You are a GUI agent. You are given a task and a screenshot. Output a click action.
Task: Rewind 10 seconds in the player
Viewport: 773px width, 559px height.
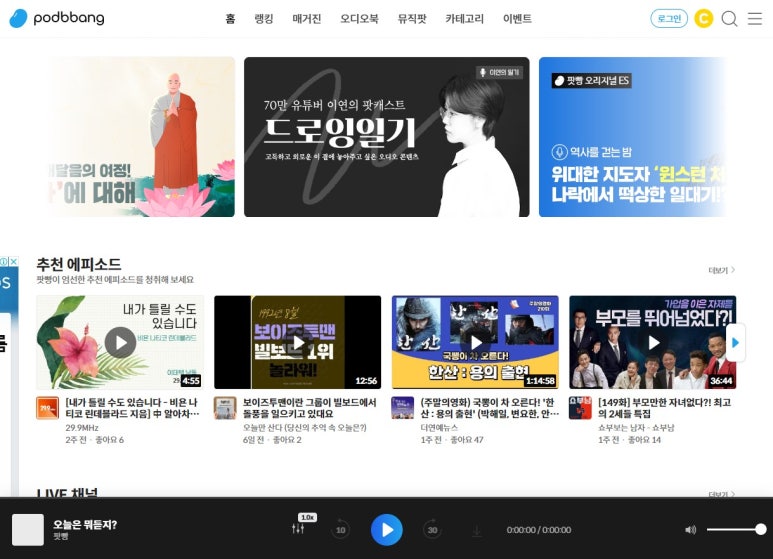tap(340, 529)
